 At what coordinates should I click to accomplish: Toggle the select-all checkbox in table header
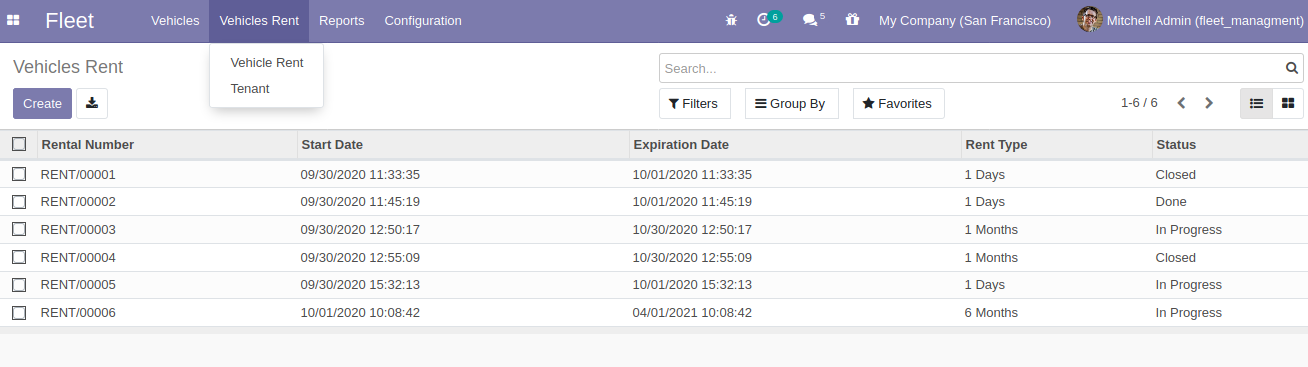pos(19,144)
